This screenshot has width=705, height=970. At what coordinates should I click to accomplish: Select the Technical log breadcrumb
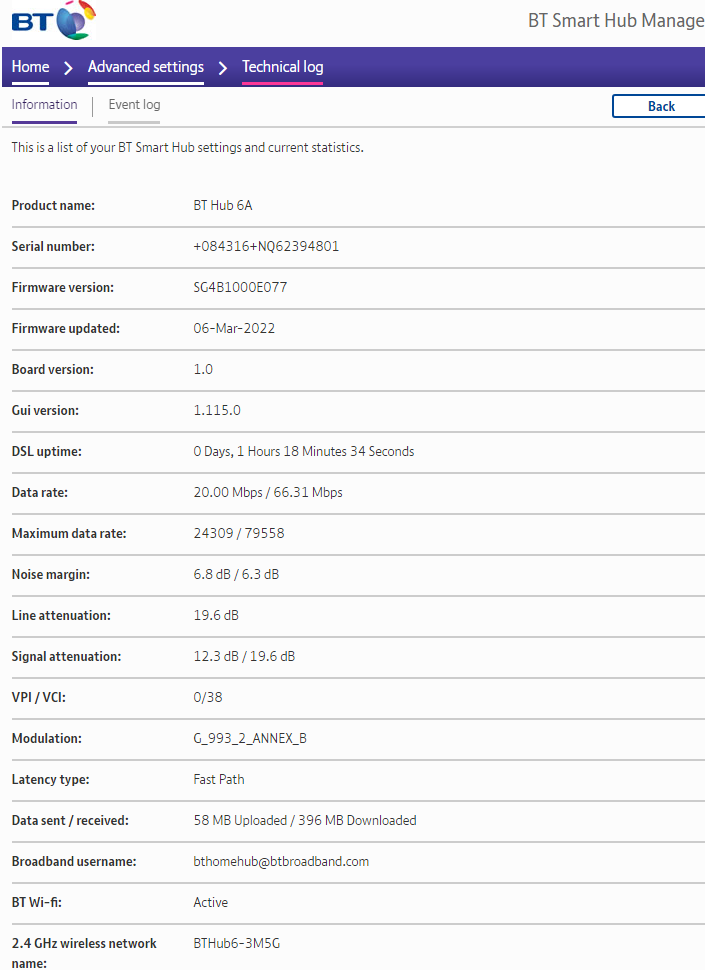point(283,67)
